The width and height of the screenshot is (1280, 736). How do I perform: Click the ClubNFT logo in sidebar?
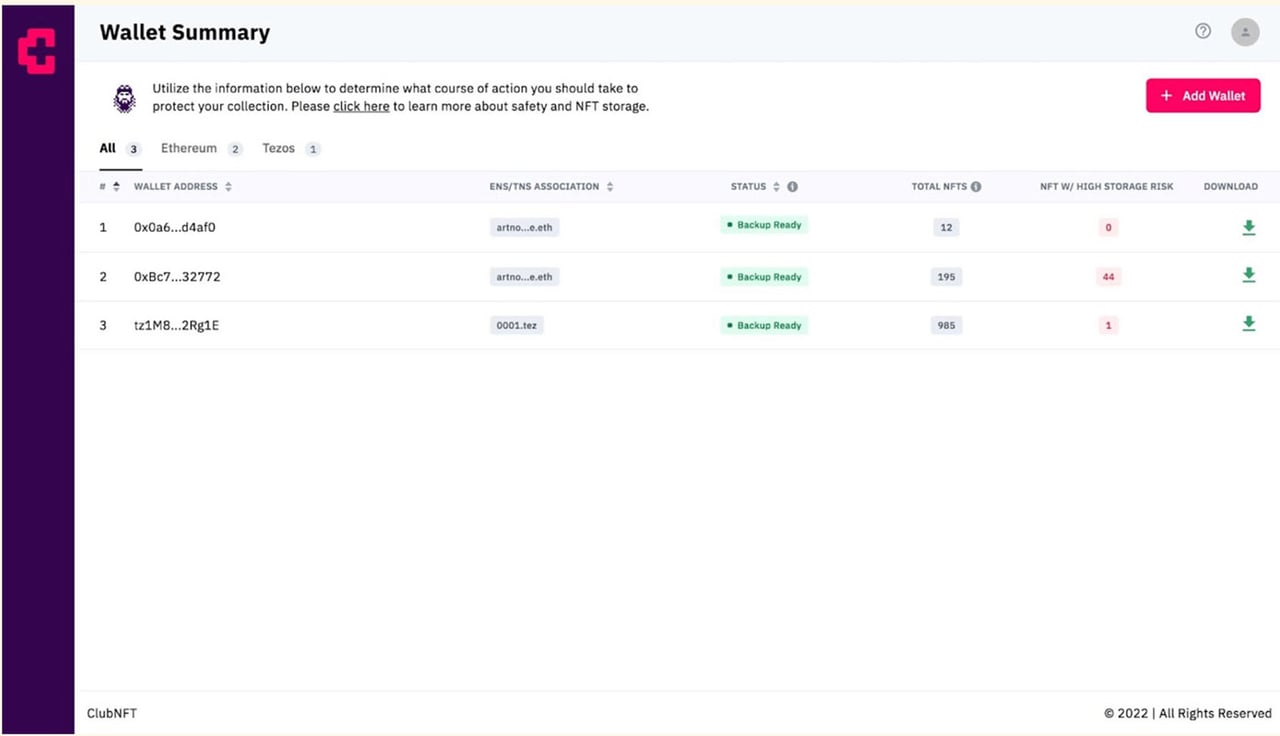37,51
